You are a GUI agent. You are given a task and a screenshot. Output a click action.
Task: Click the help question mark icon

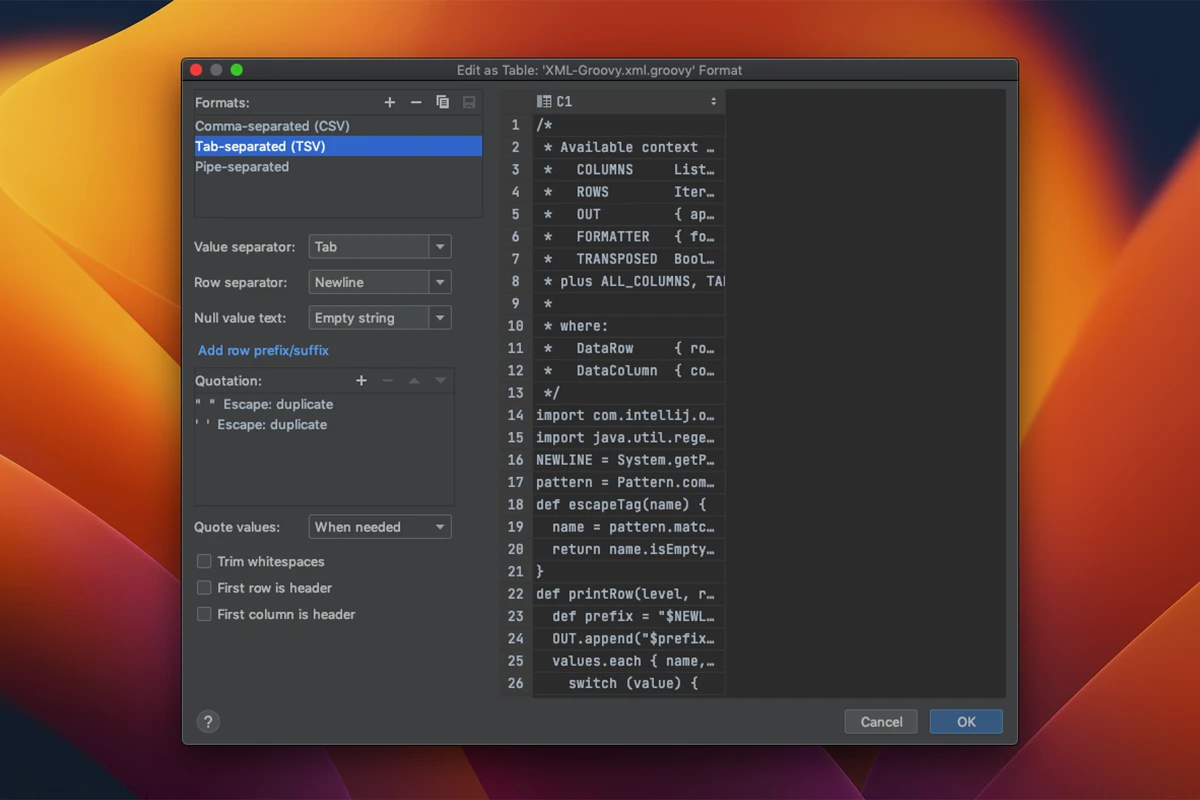208,722
